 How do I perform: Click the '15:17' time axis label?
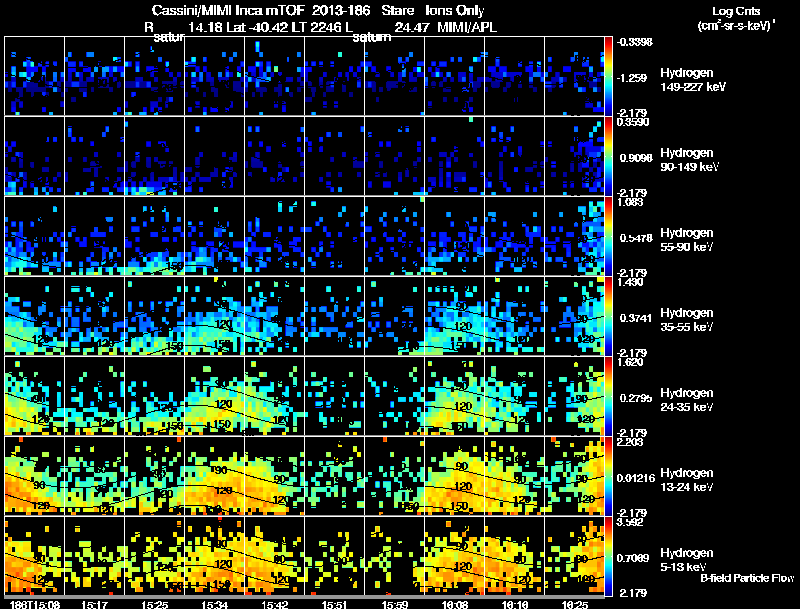point(94,604)
